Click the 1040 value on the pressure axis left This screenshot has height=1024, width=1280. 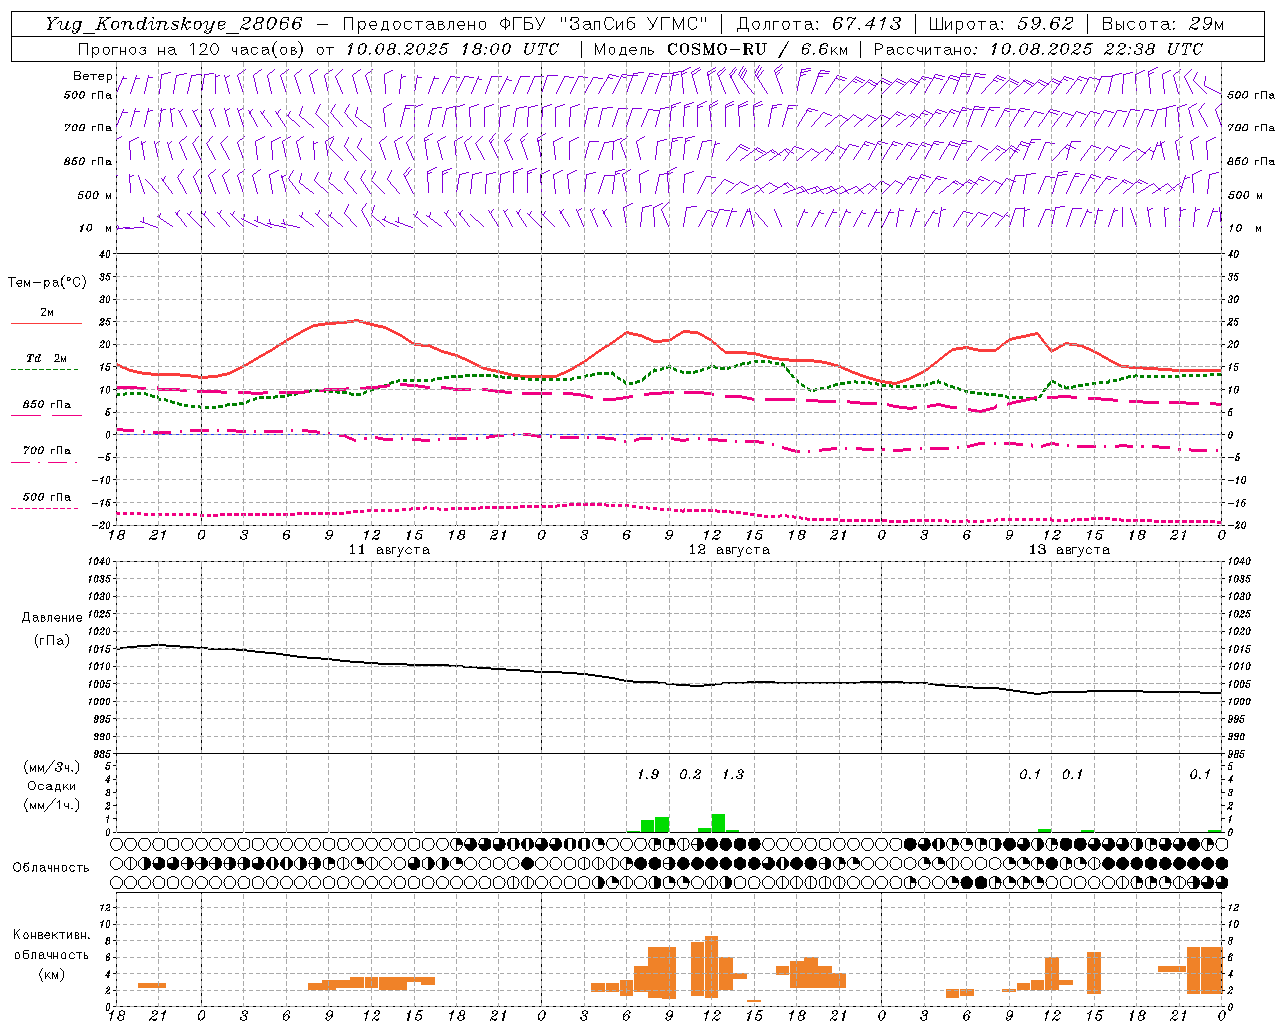(98, 562)
